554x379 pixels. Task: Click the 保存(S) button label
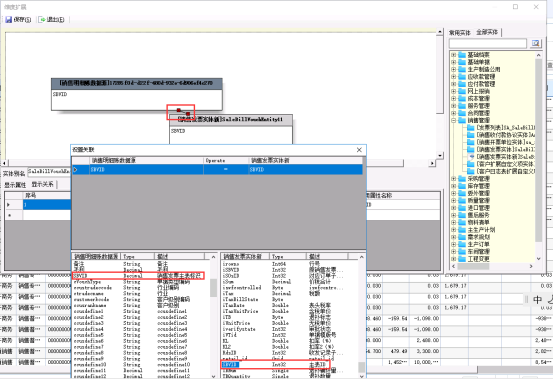tap(22, 20)
